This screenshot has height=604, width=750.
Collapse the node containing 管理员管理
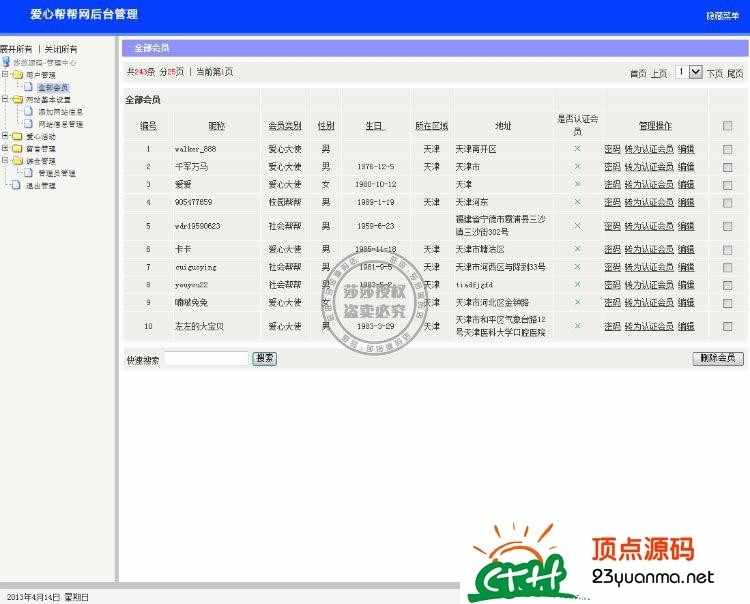point(5,160)
